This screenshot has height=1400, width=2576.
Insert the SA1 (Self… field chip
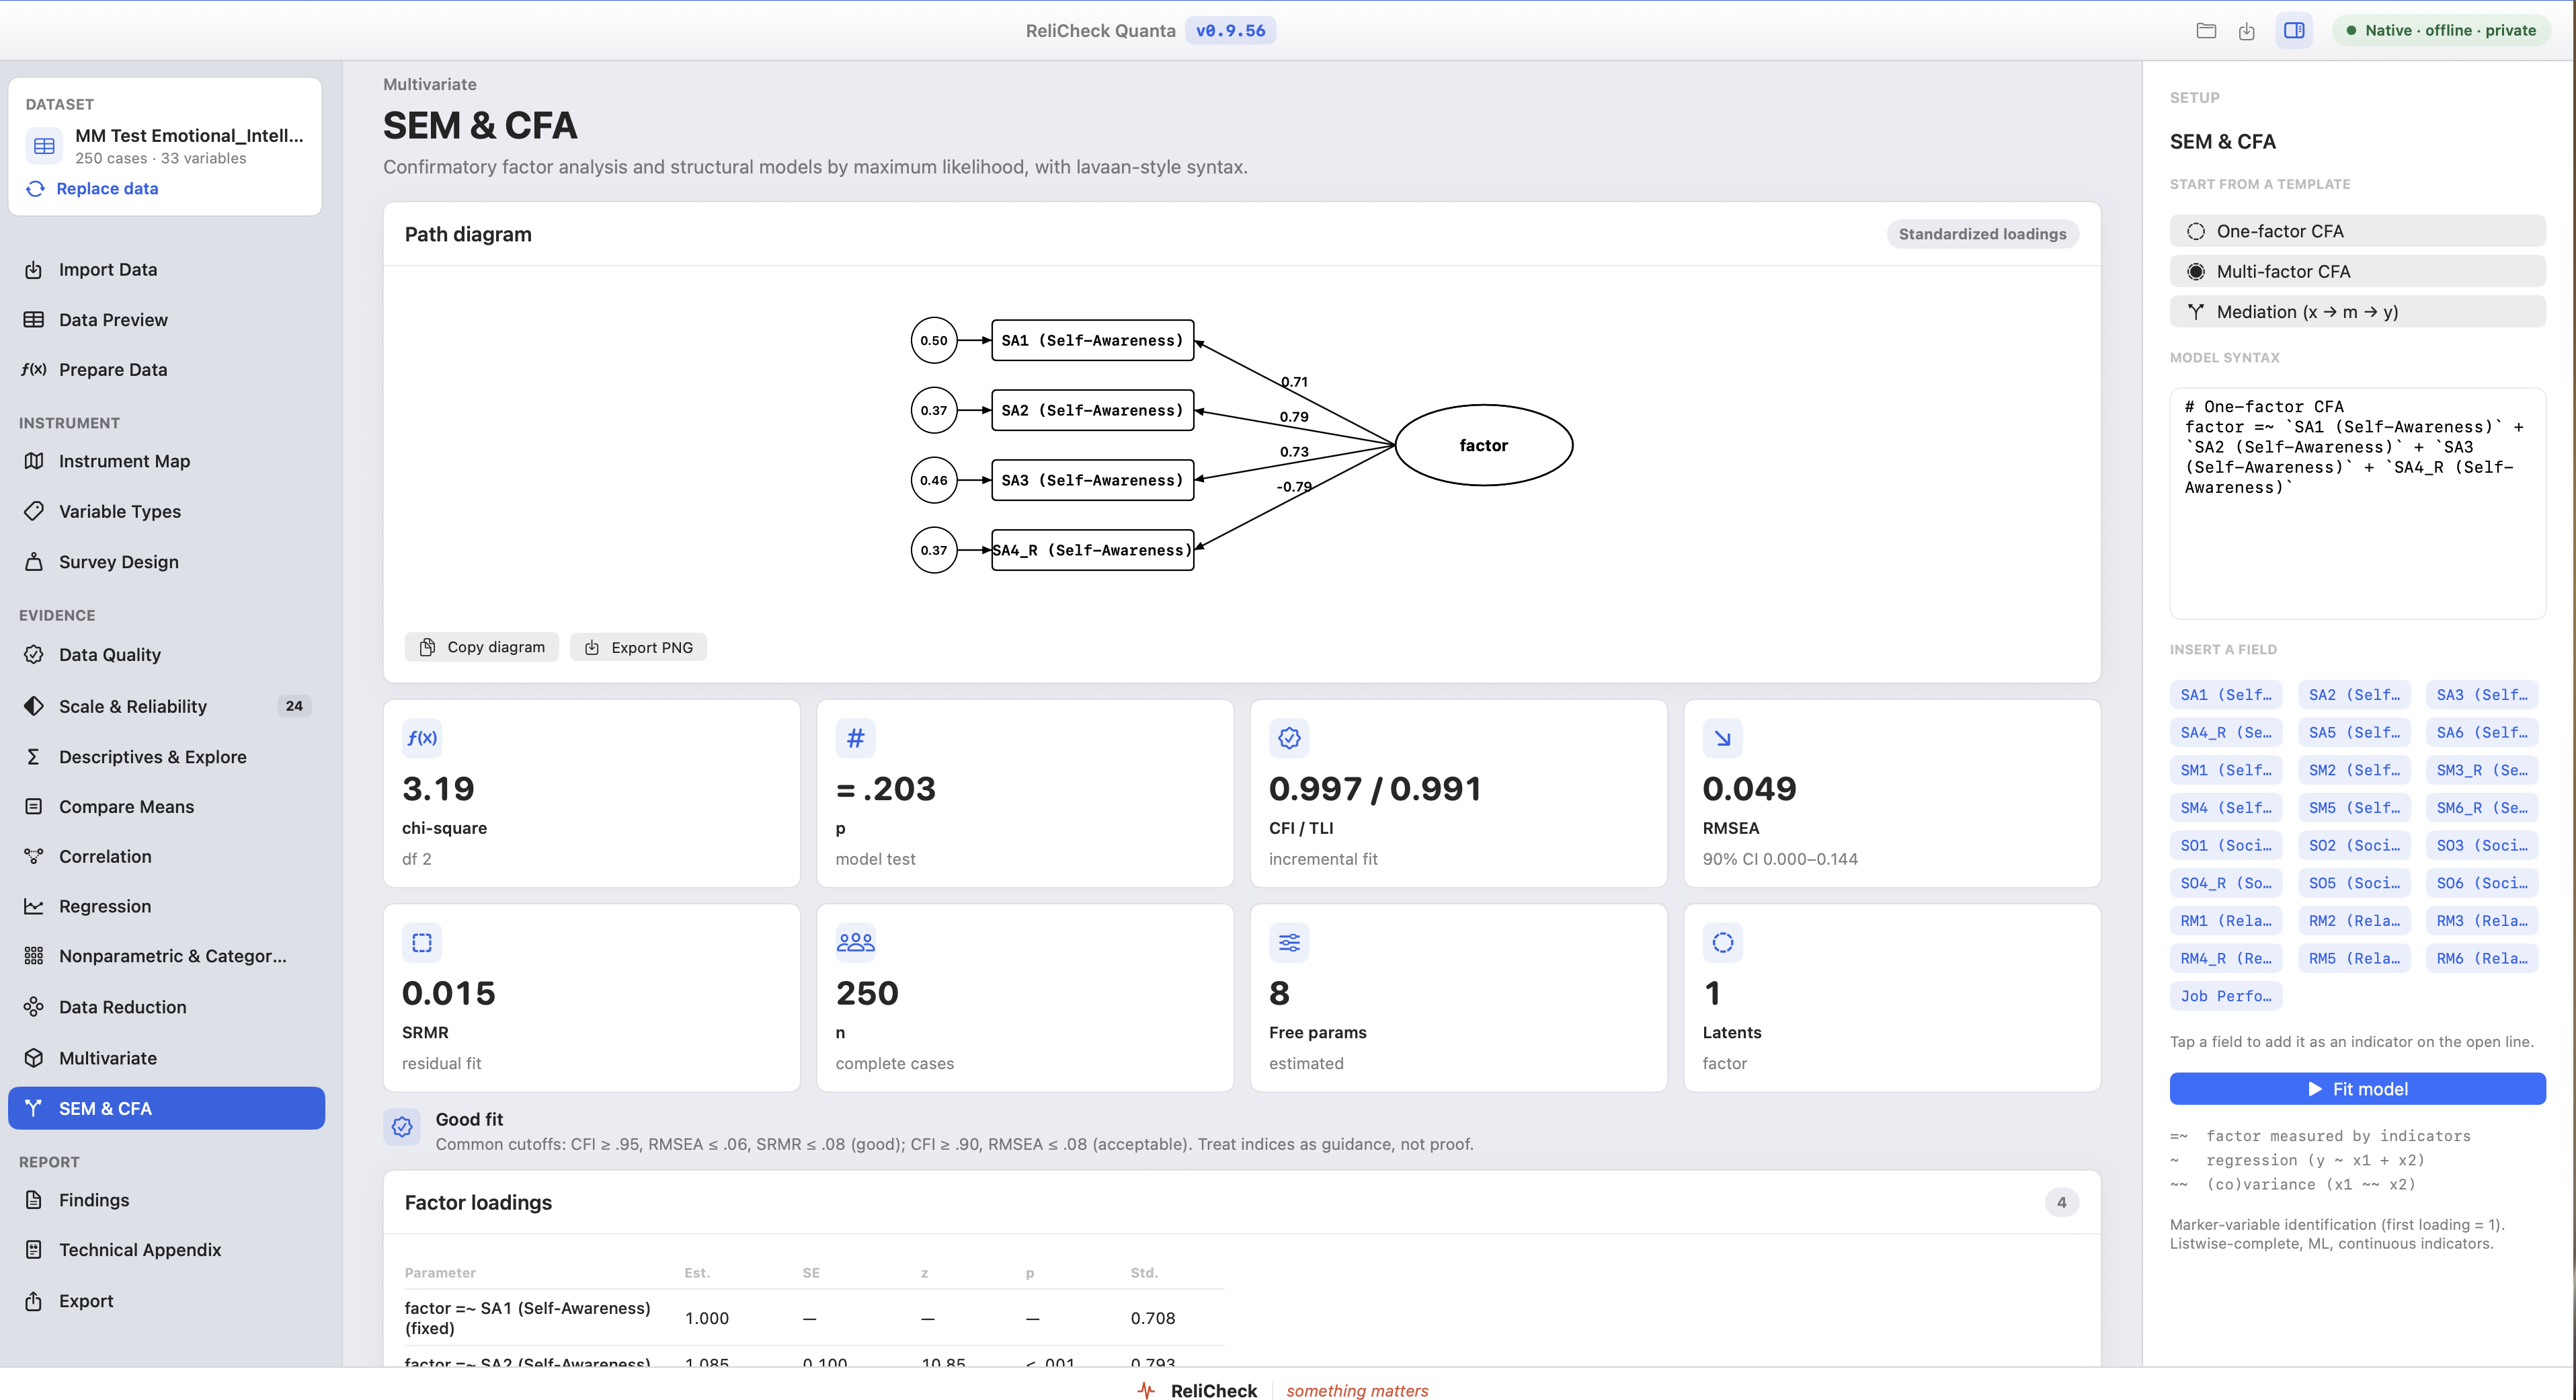(x=2226, y=695)
